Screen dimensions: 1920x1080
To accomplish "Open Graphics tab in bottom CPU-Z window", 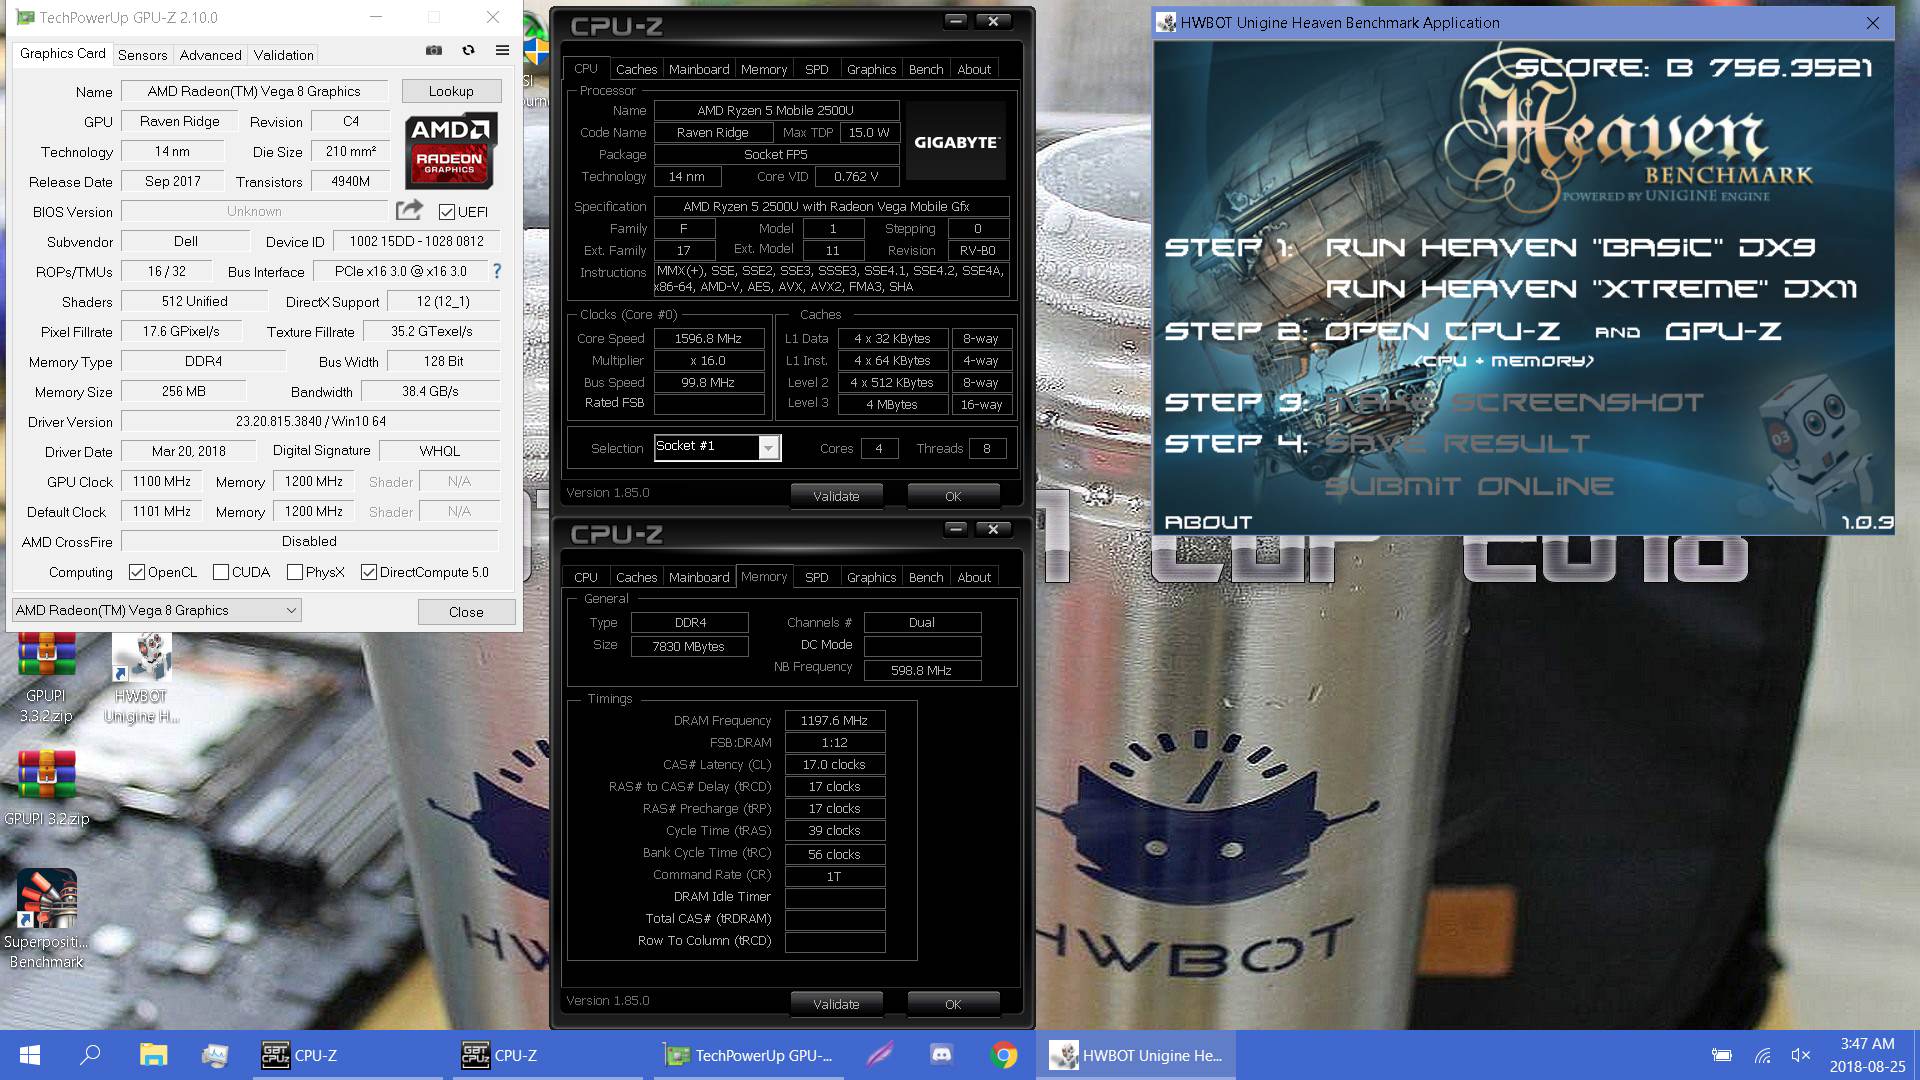I will (x=871, y=577).
